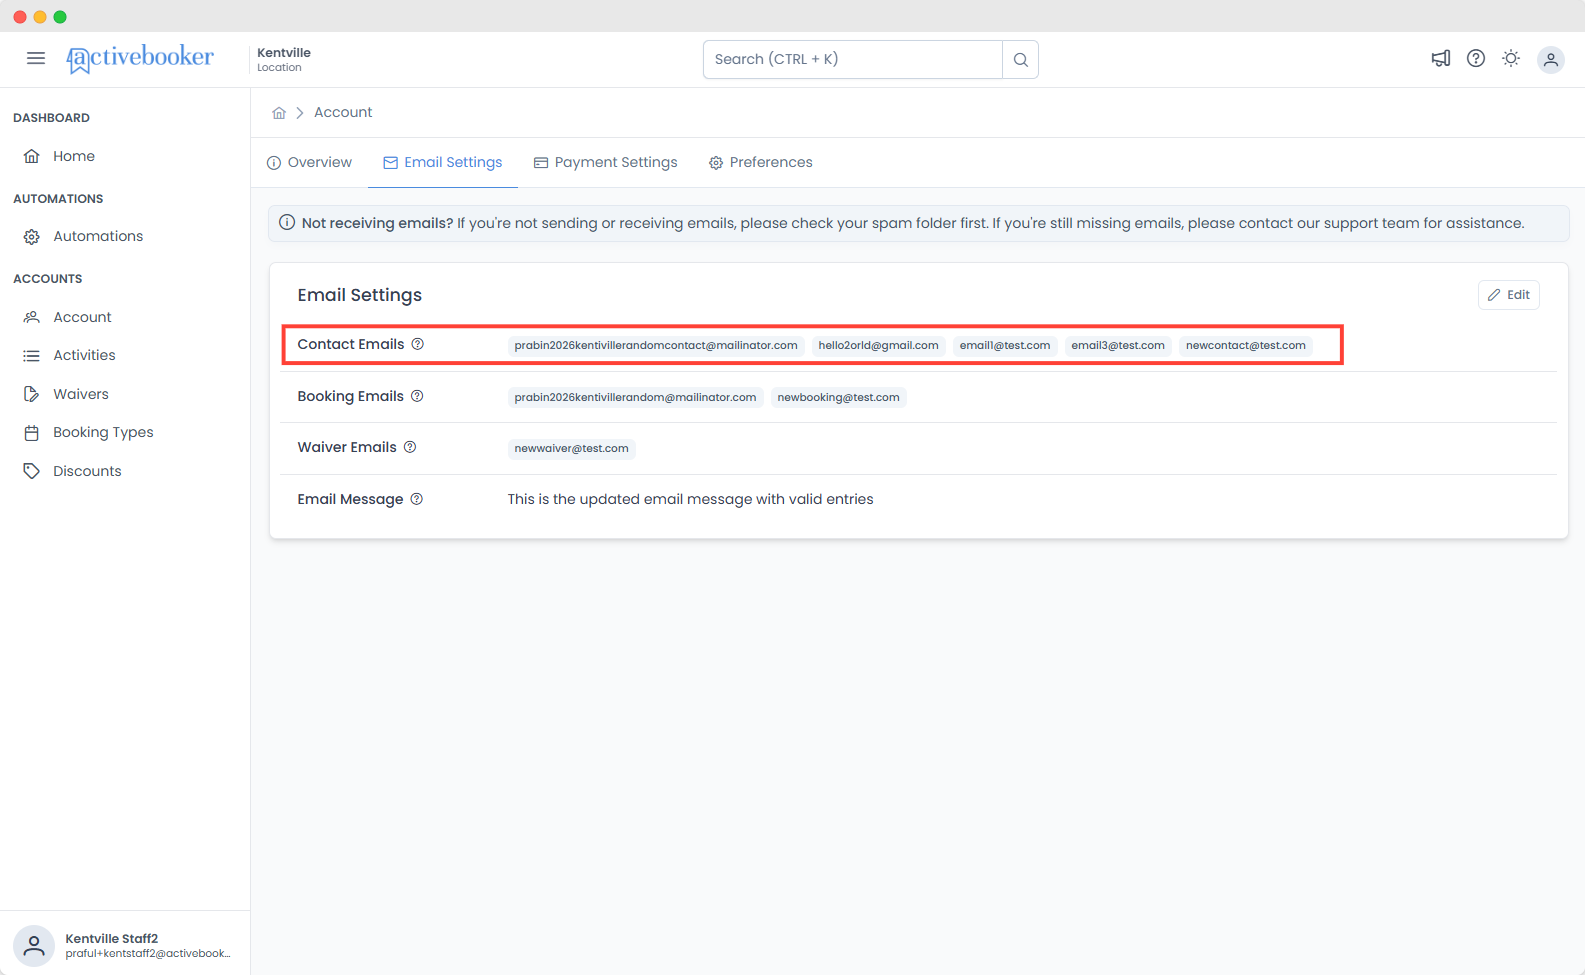Click the Kentville Location label
This screenshot has height=975, width=1585.
click(x=284, y=59)
